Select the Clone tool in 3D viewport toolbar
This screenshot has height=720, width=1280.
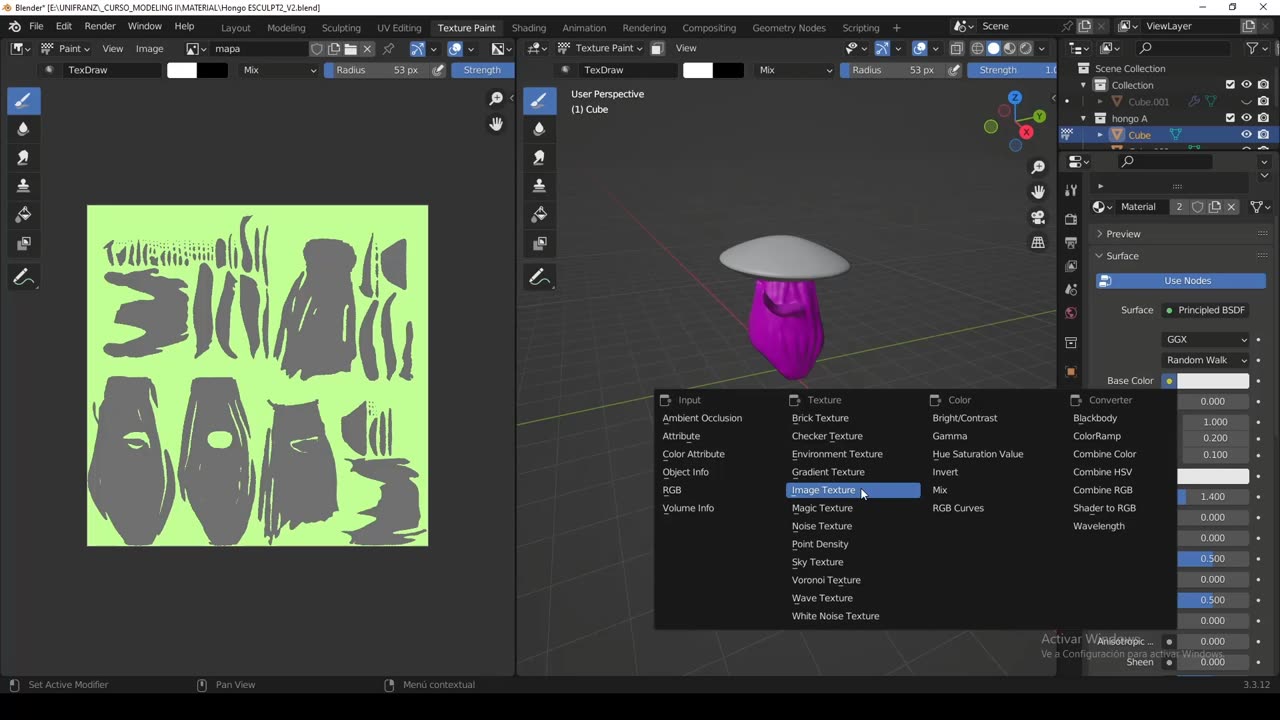(539, 186)
